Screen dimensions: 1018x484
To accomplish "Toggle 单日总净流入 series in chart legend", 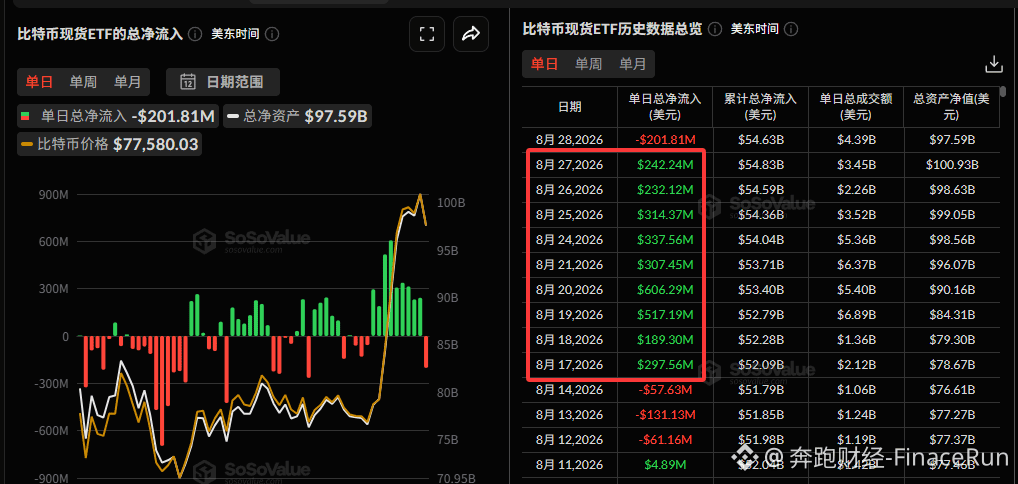I will 118,117.
